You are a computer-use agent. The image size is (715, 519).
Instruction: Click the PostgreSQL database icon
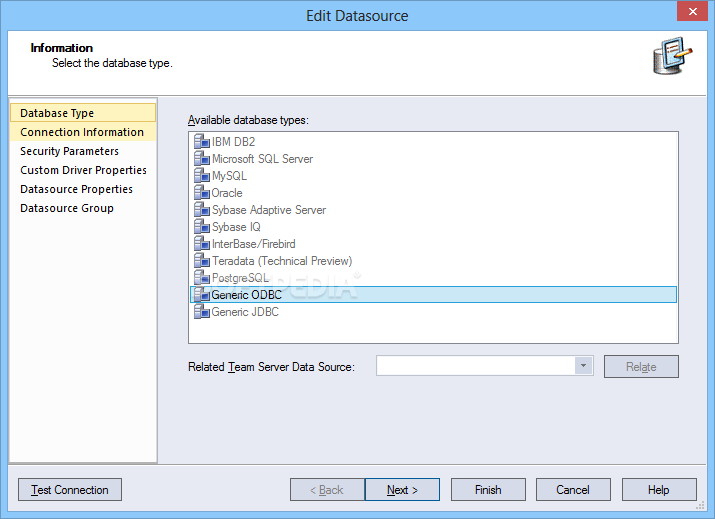[201, 278]
